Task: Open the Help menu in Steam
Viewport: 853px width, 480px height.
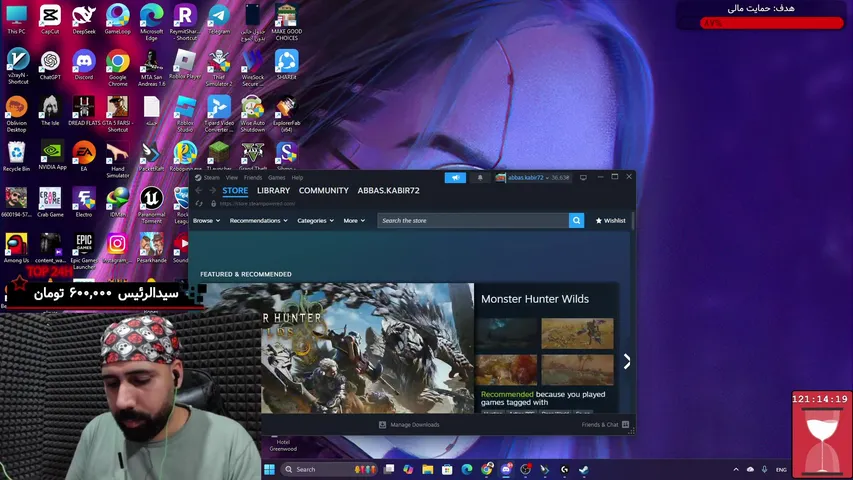Action: click(297, 177)
